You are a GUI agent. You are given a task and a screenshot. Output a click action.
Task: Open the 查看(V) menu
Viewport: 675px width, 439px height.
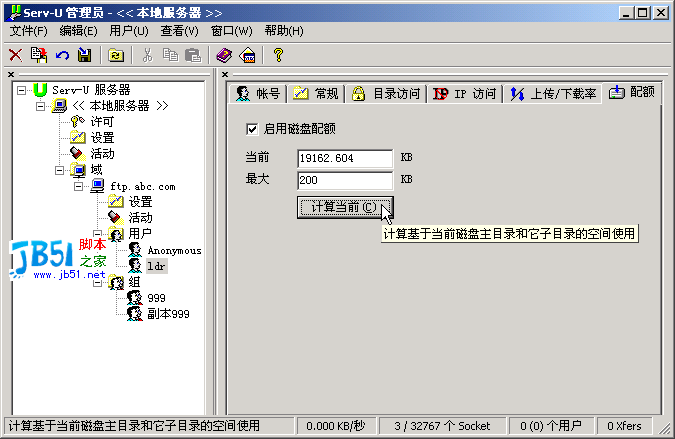180,31
